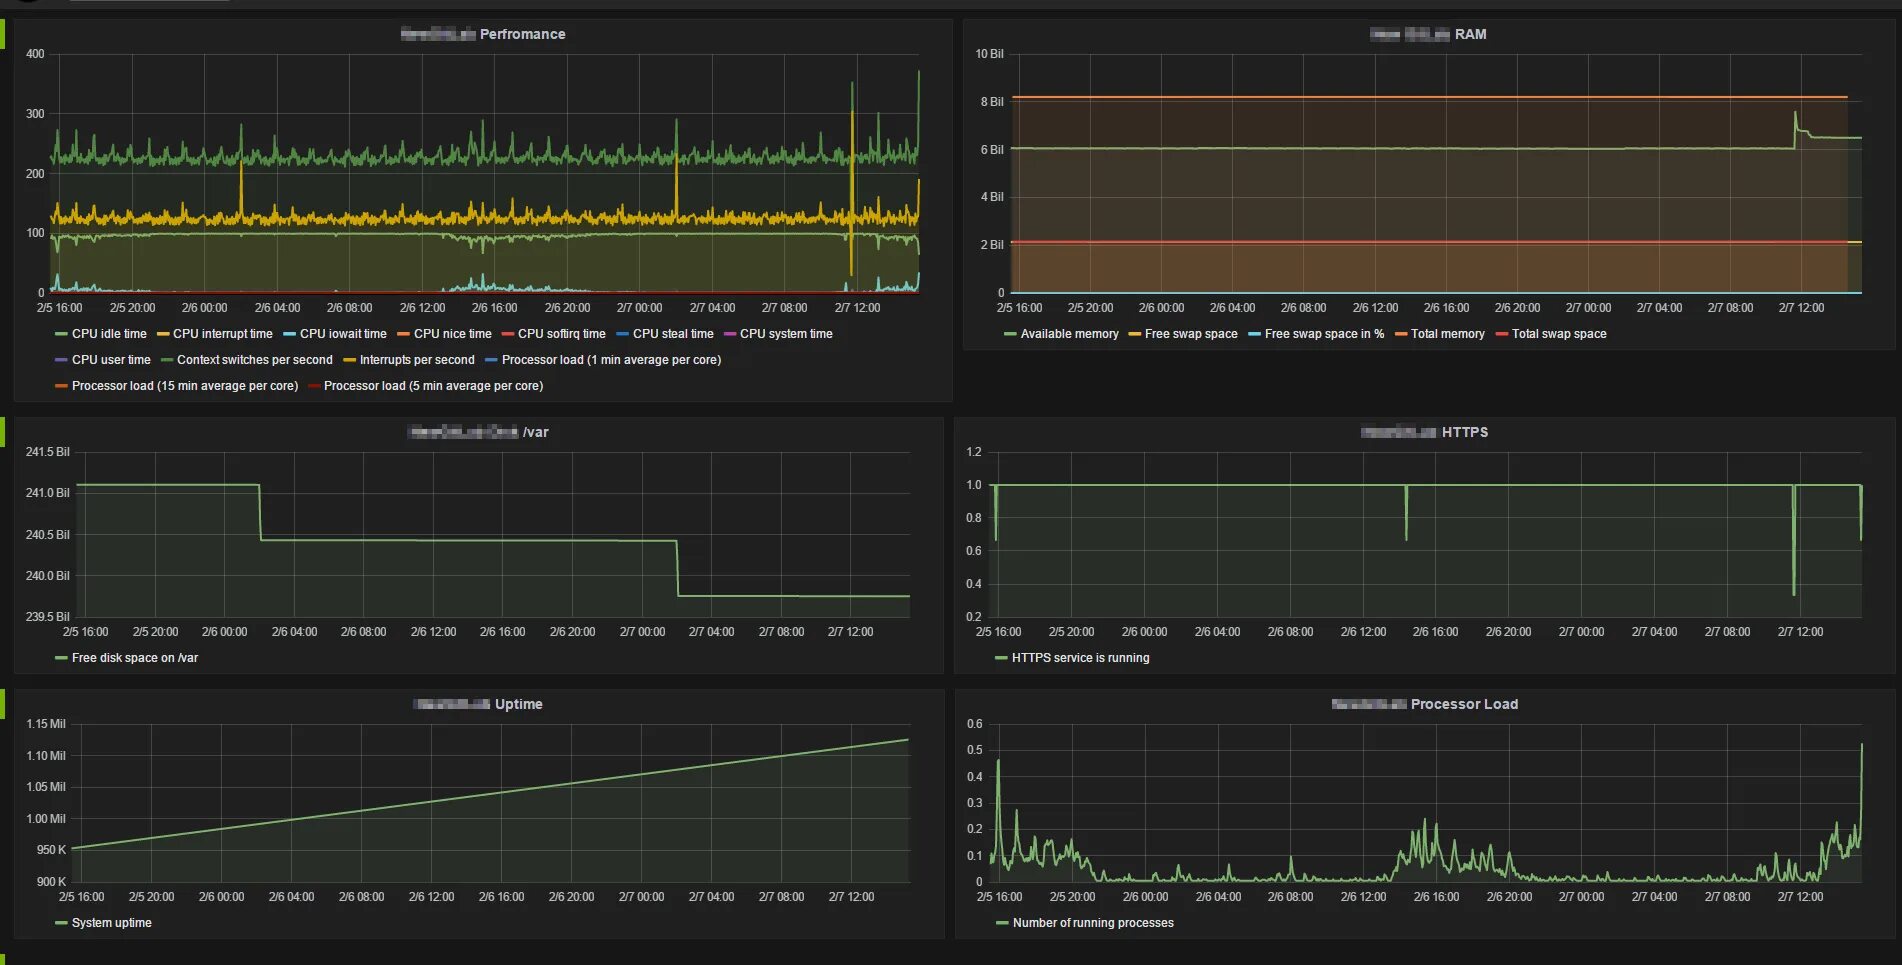Click the 241.0 Bil y-axis label in /var
Image resolution: width=1902 pixels, height=965 pixels.
48,493
